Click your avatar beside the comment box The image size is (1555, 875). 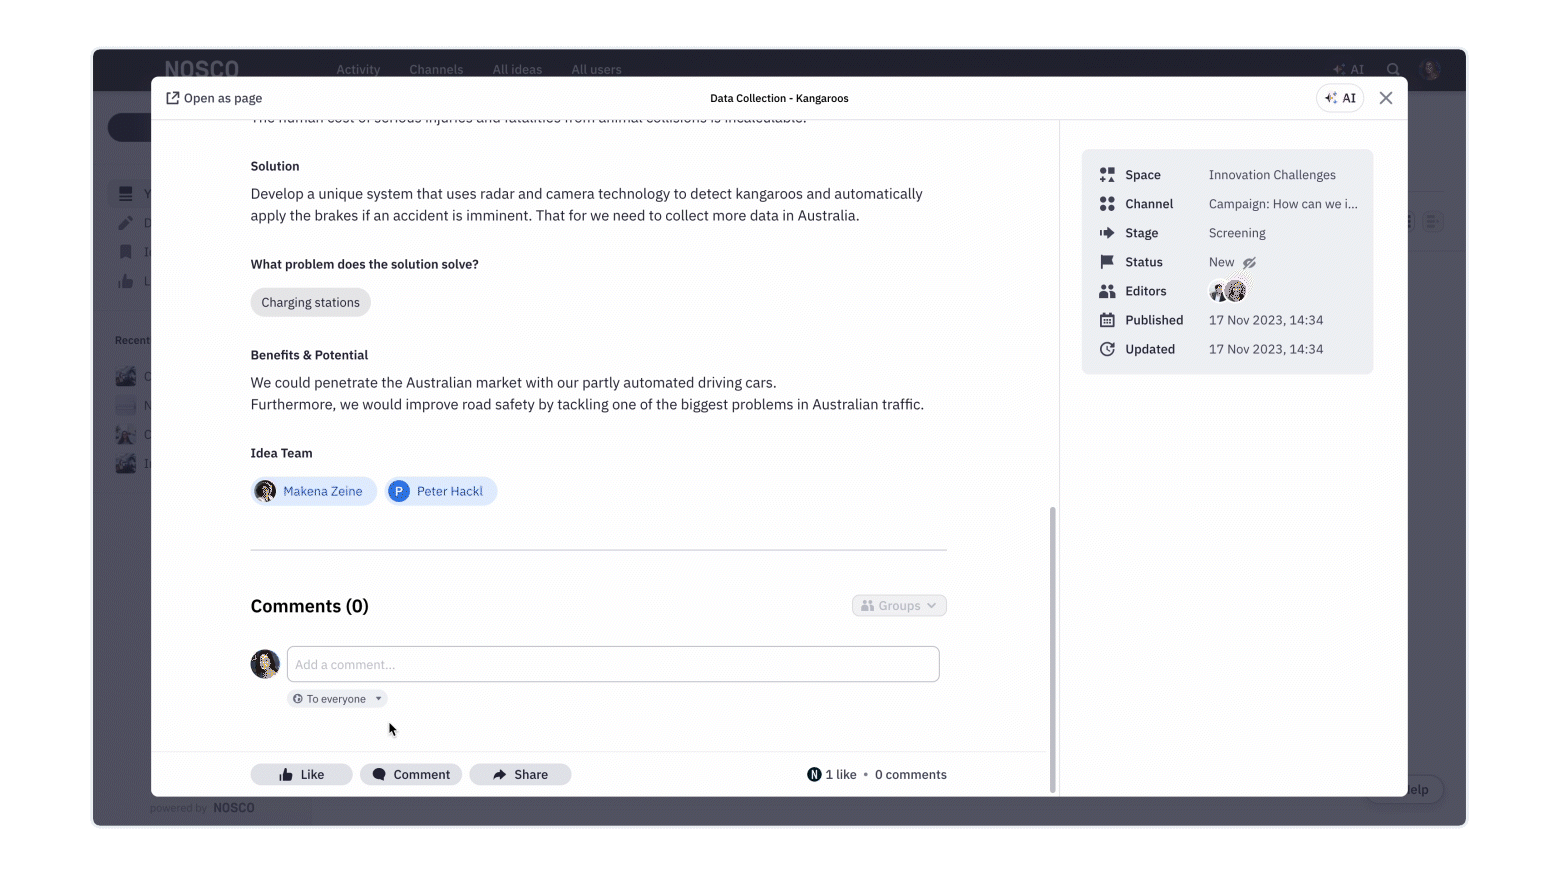point(265,664)
